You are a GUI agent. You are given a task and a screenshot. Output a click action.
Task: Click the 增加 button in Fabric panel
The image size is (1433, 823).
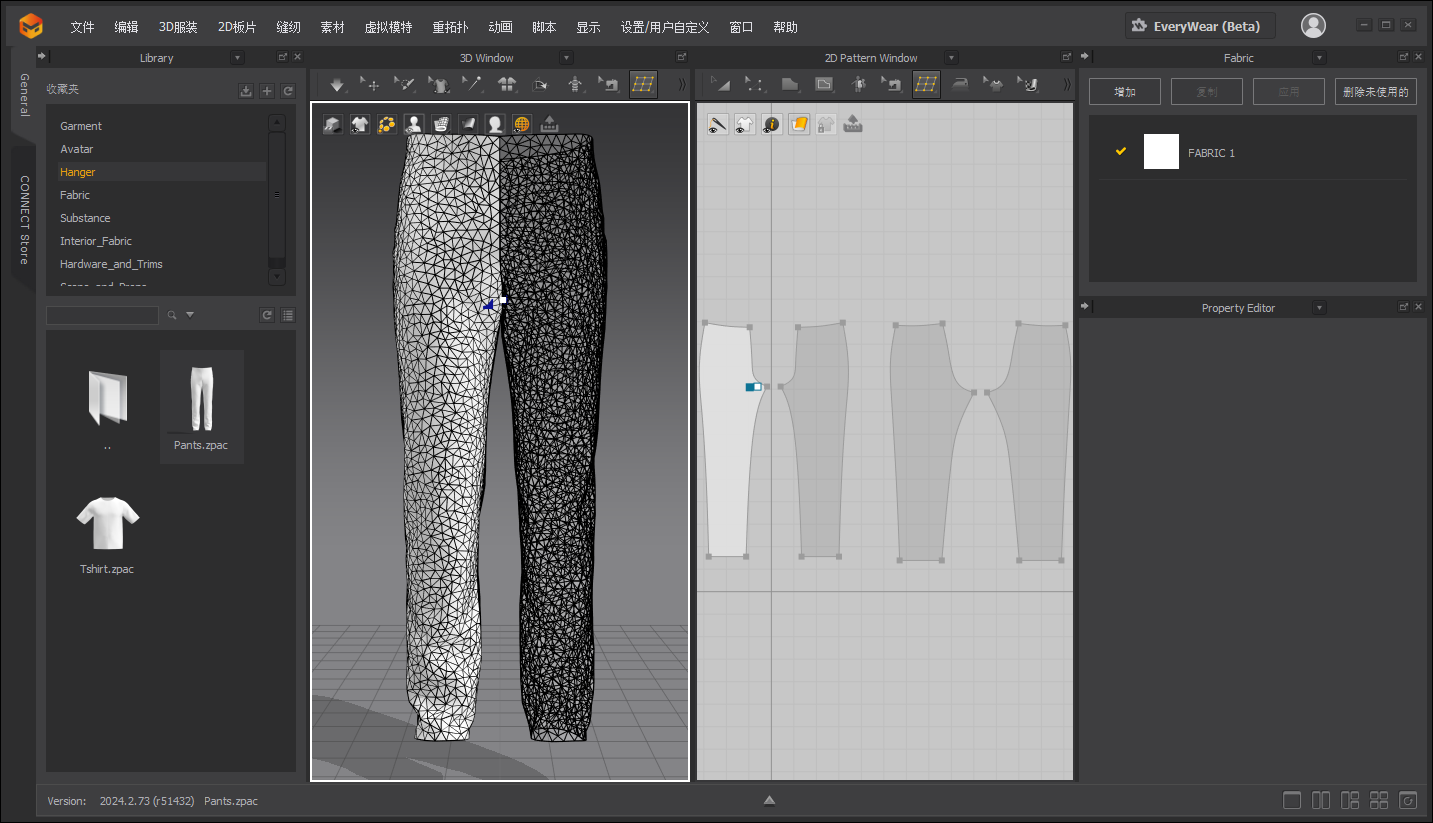pyautogui.click(x=1125, y=92)
